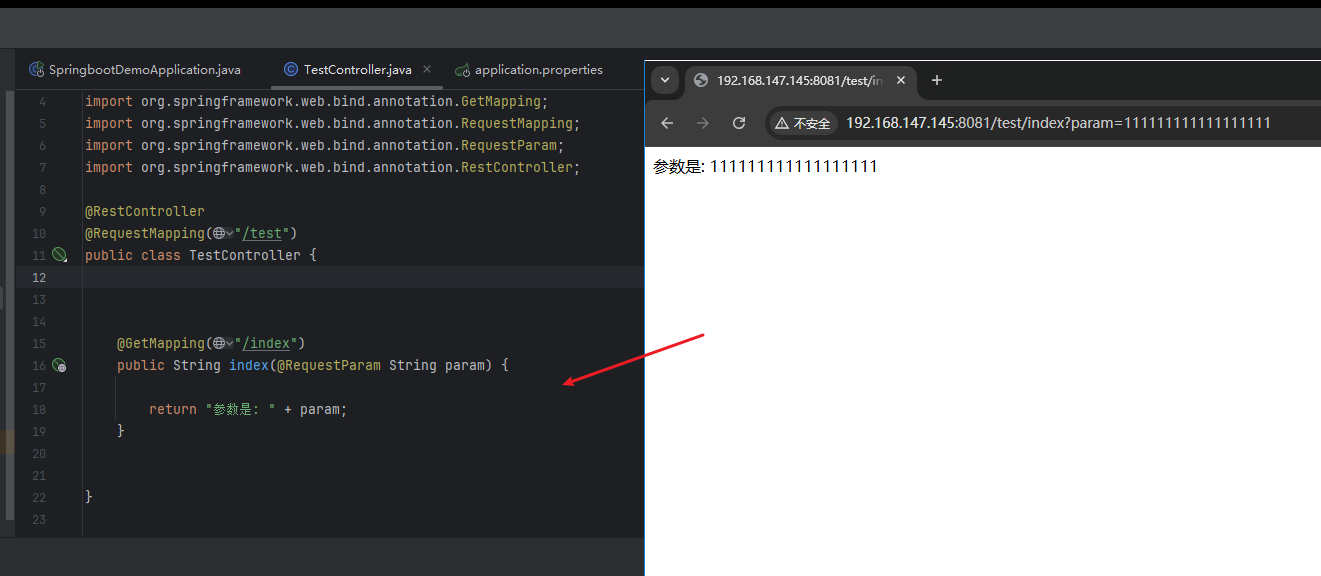Open the URL globe dropdown in @GetMapping

pos(223,343)
